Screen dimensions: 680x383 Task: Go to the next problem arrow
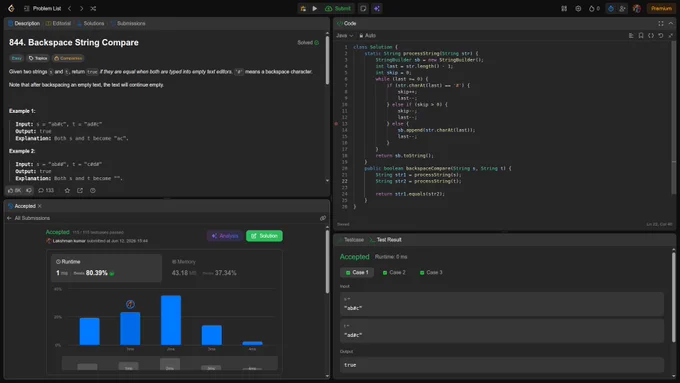[81, 8]
